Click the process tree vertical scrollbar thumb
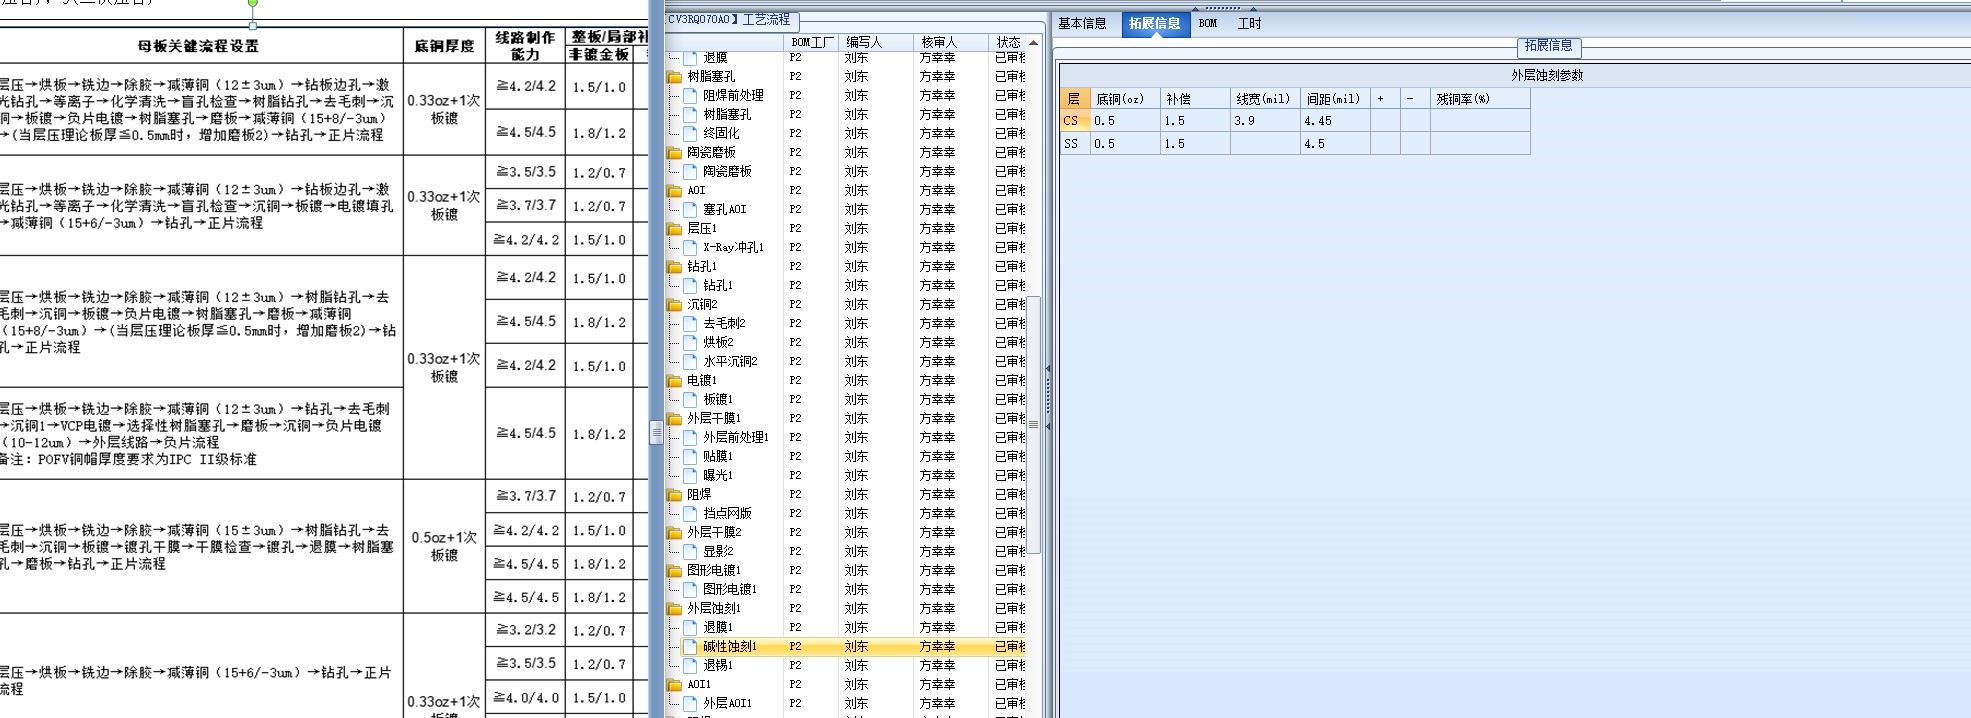This screenshot has width=1971, height=718. pos(1034,424)
